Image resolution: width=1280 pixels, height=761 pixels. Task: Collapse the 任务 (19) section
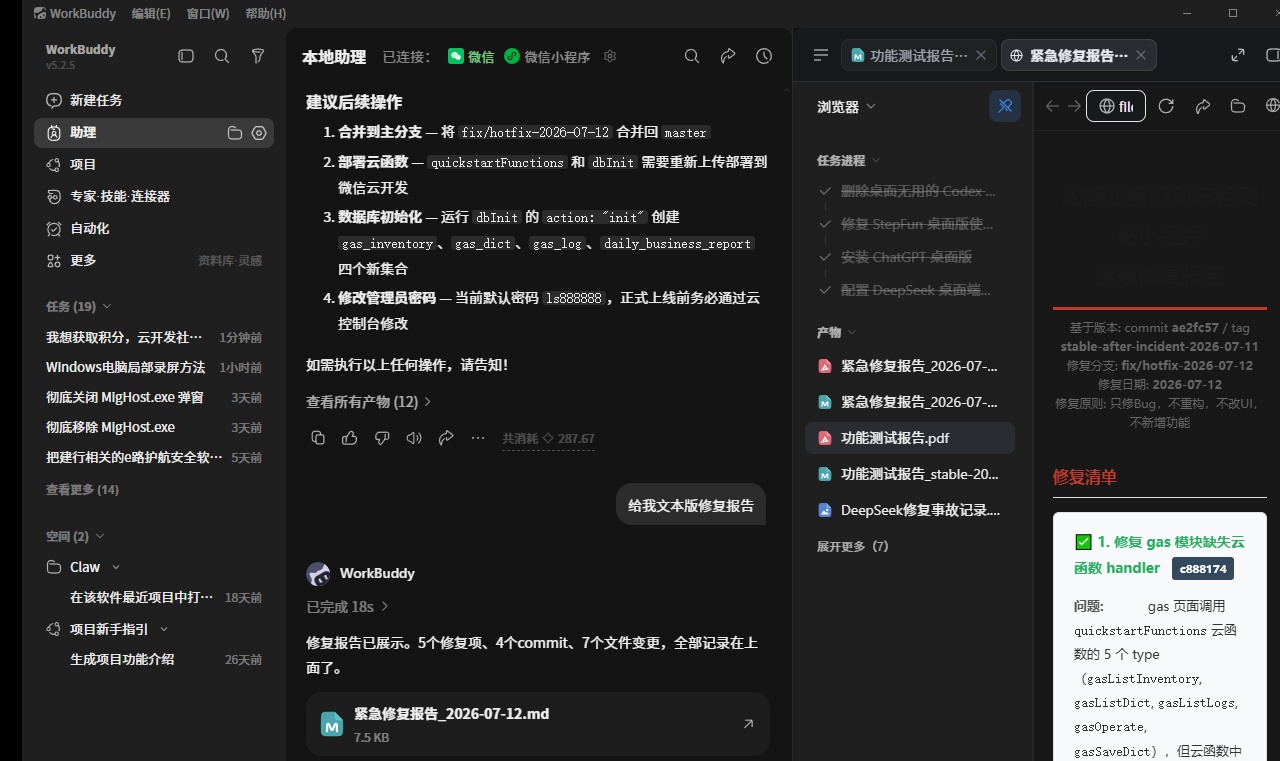pos(79,306)
